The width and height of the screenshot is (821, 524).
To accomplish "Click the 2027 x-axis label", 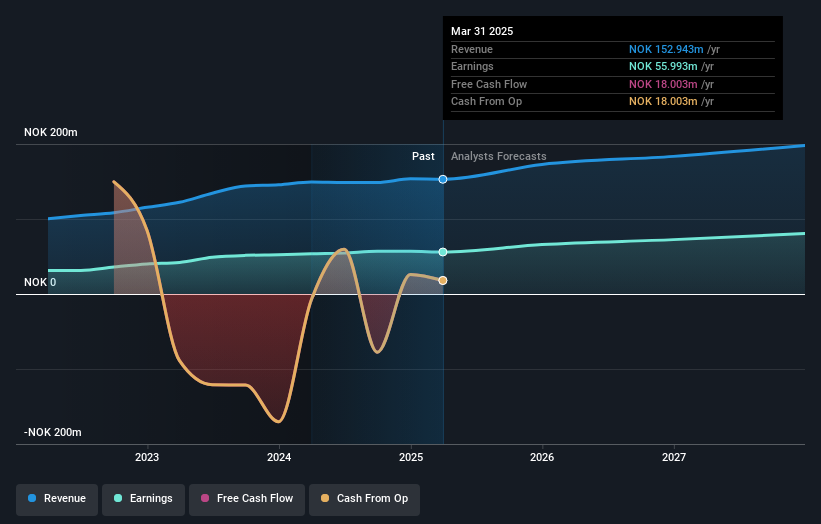I will tap(674, 458).
